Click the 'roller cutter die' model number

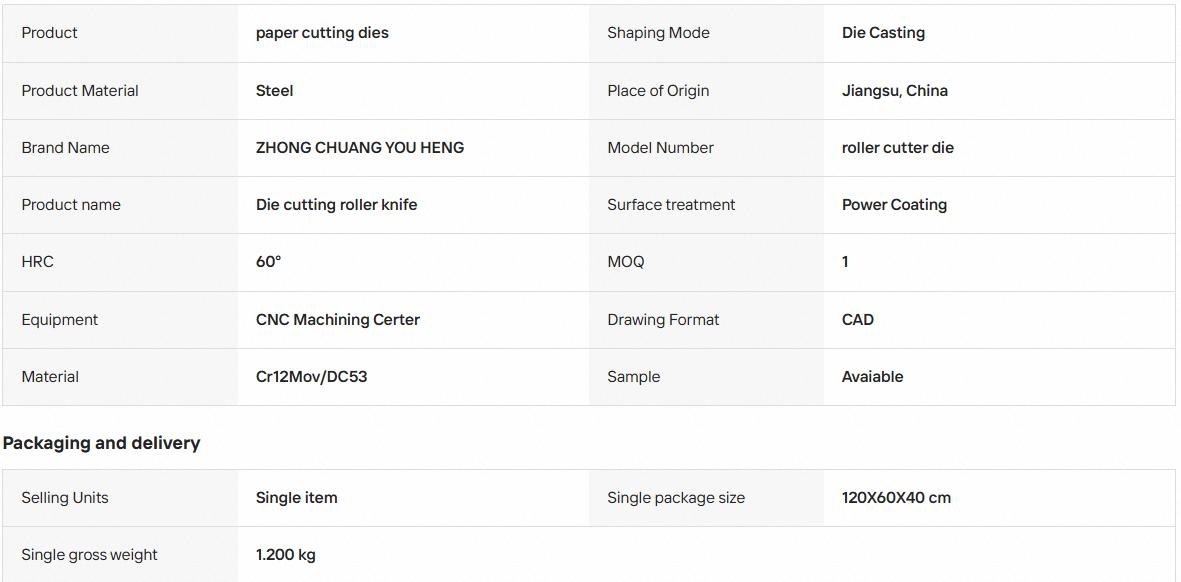[898, 148]
